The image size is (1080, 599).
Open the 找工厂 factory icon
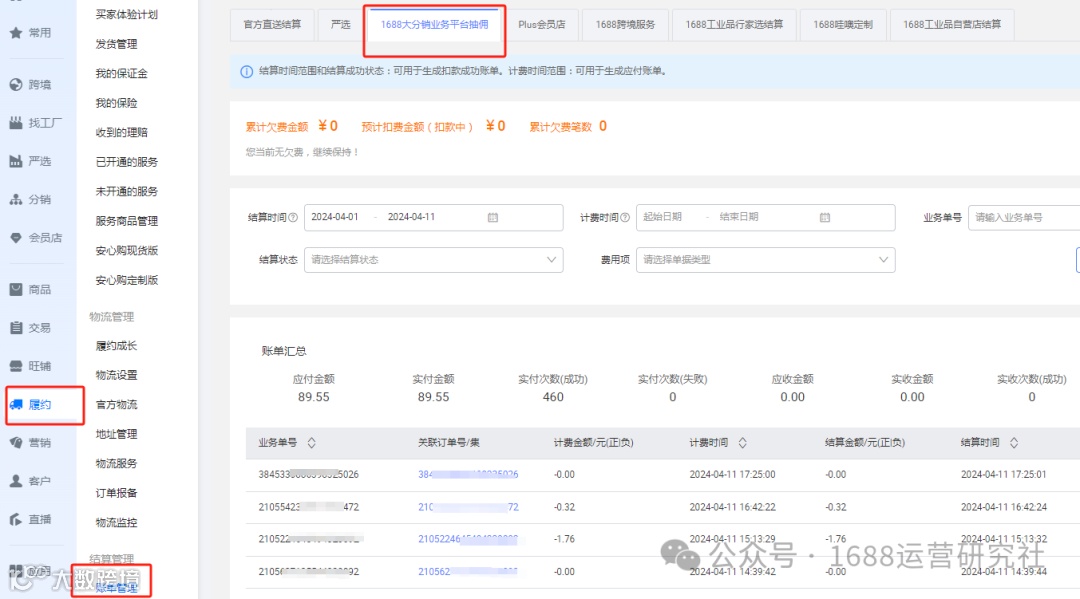click(x=16, y=123)
